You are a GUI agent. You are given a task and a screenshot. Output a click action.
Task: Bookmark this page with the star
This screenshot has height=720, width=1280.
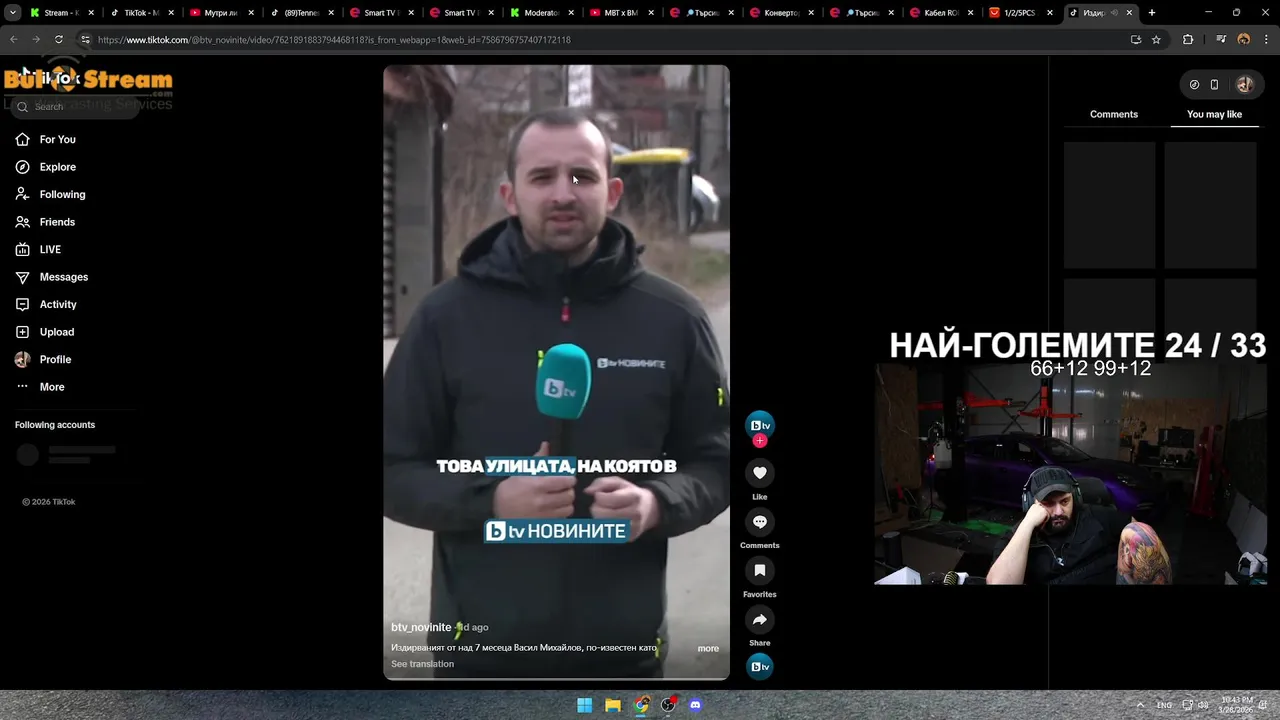(1156, 40)
